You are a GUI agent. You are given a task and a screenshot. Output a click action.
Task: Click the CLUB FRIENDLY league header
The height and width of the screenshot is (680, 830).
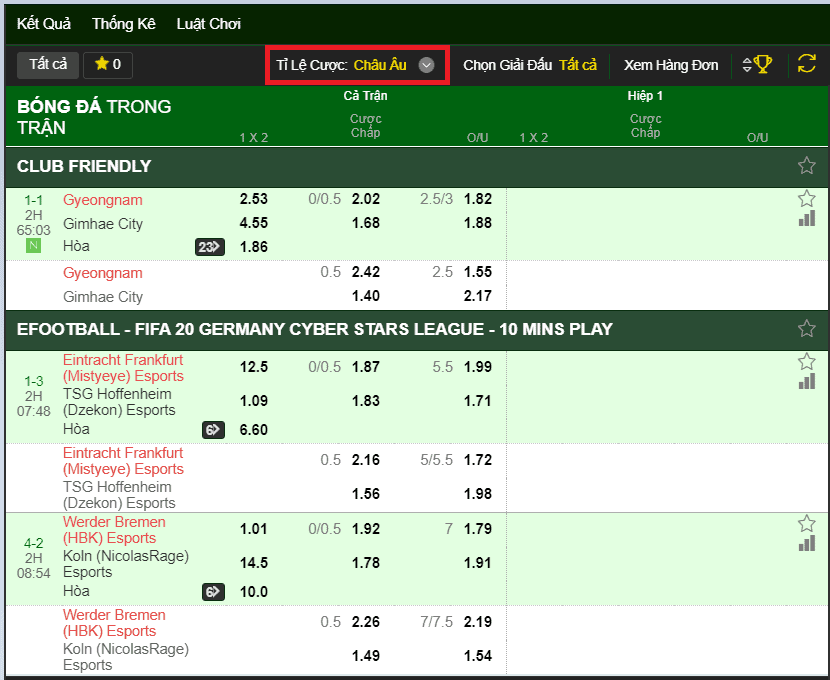(x=417, y=166)
